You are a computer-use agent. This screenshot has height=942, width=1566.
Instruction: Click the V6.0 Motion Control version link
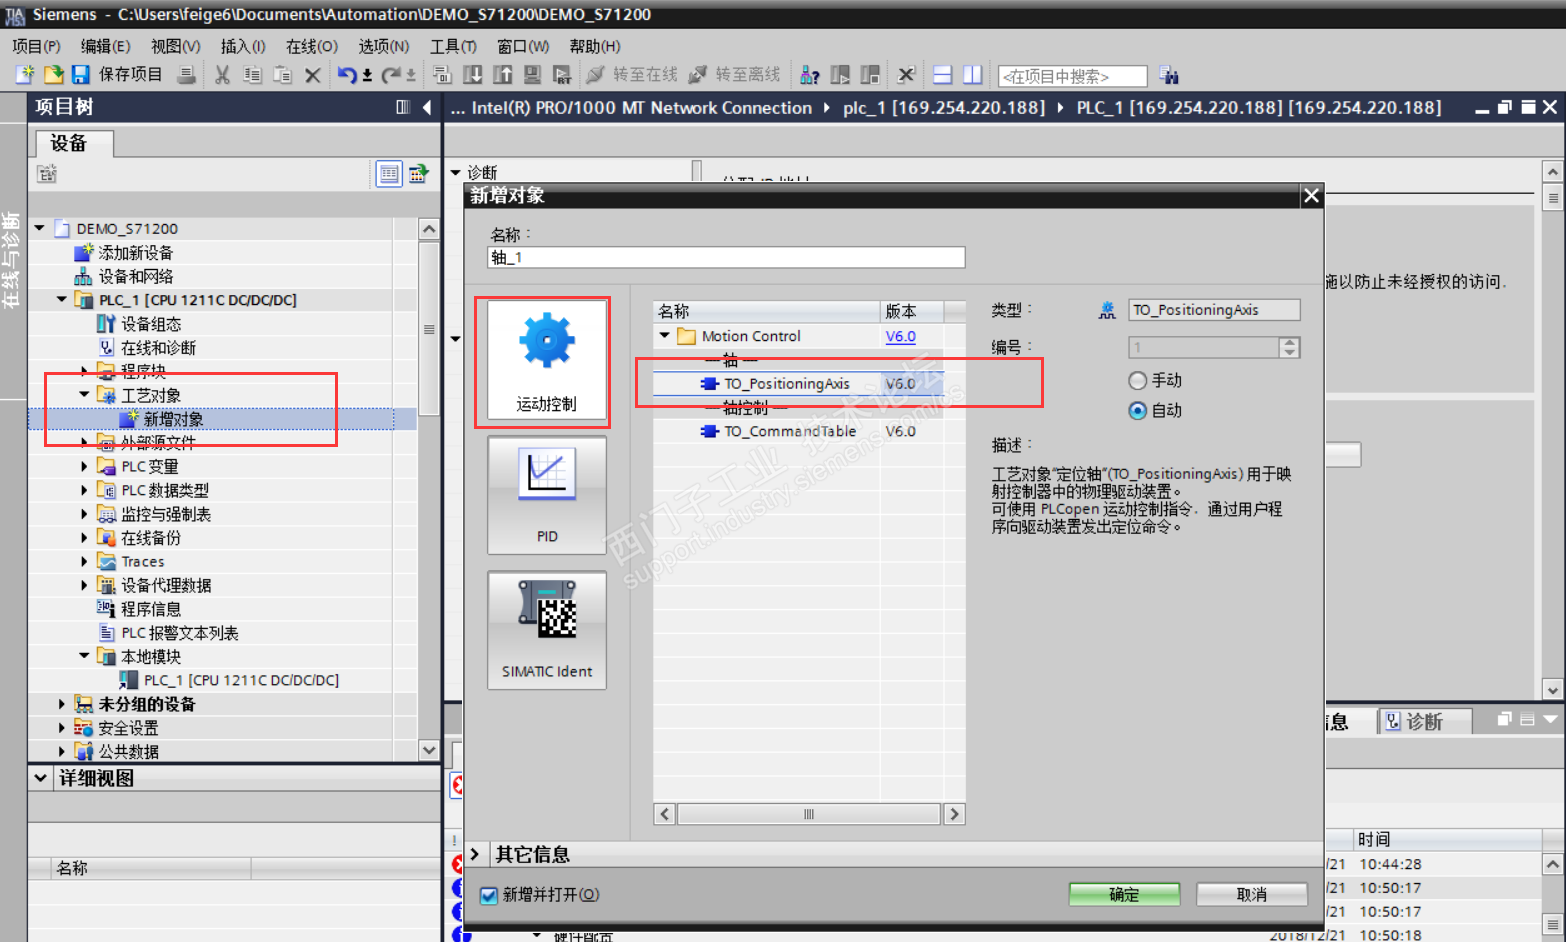pos(900,336)
